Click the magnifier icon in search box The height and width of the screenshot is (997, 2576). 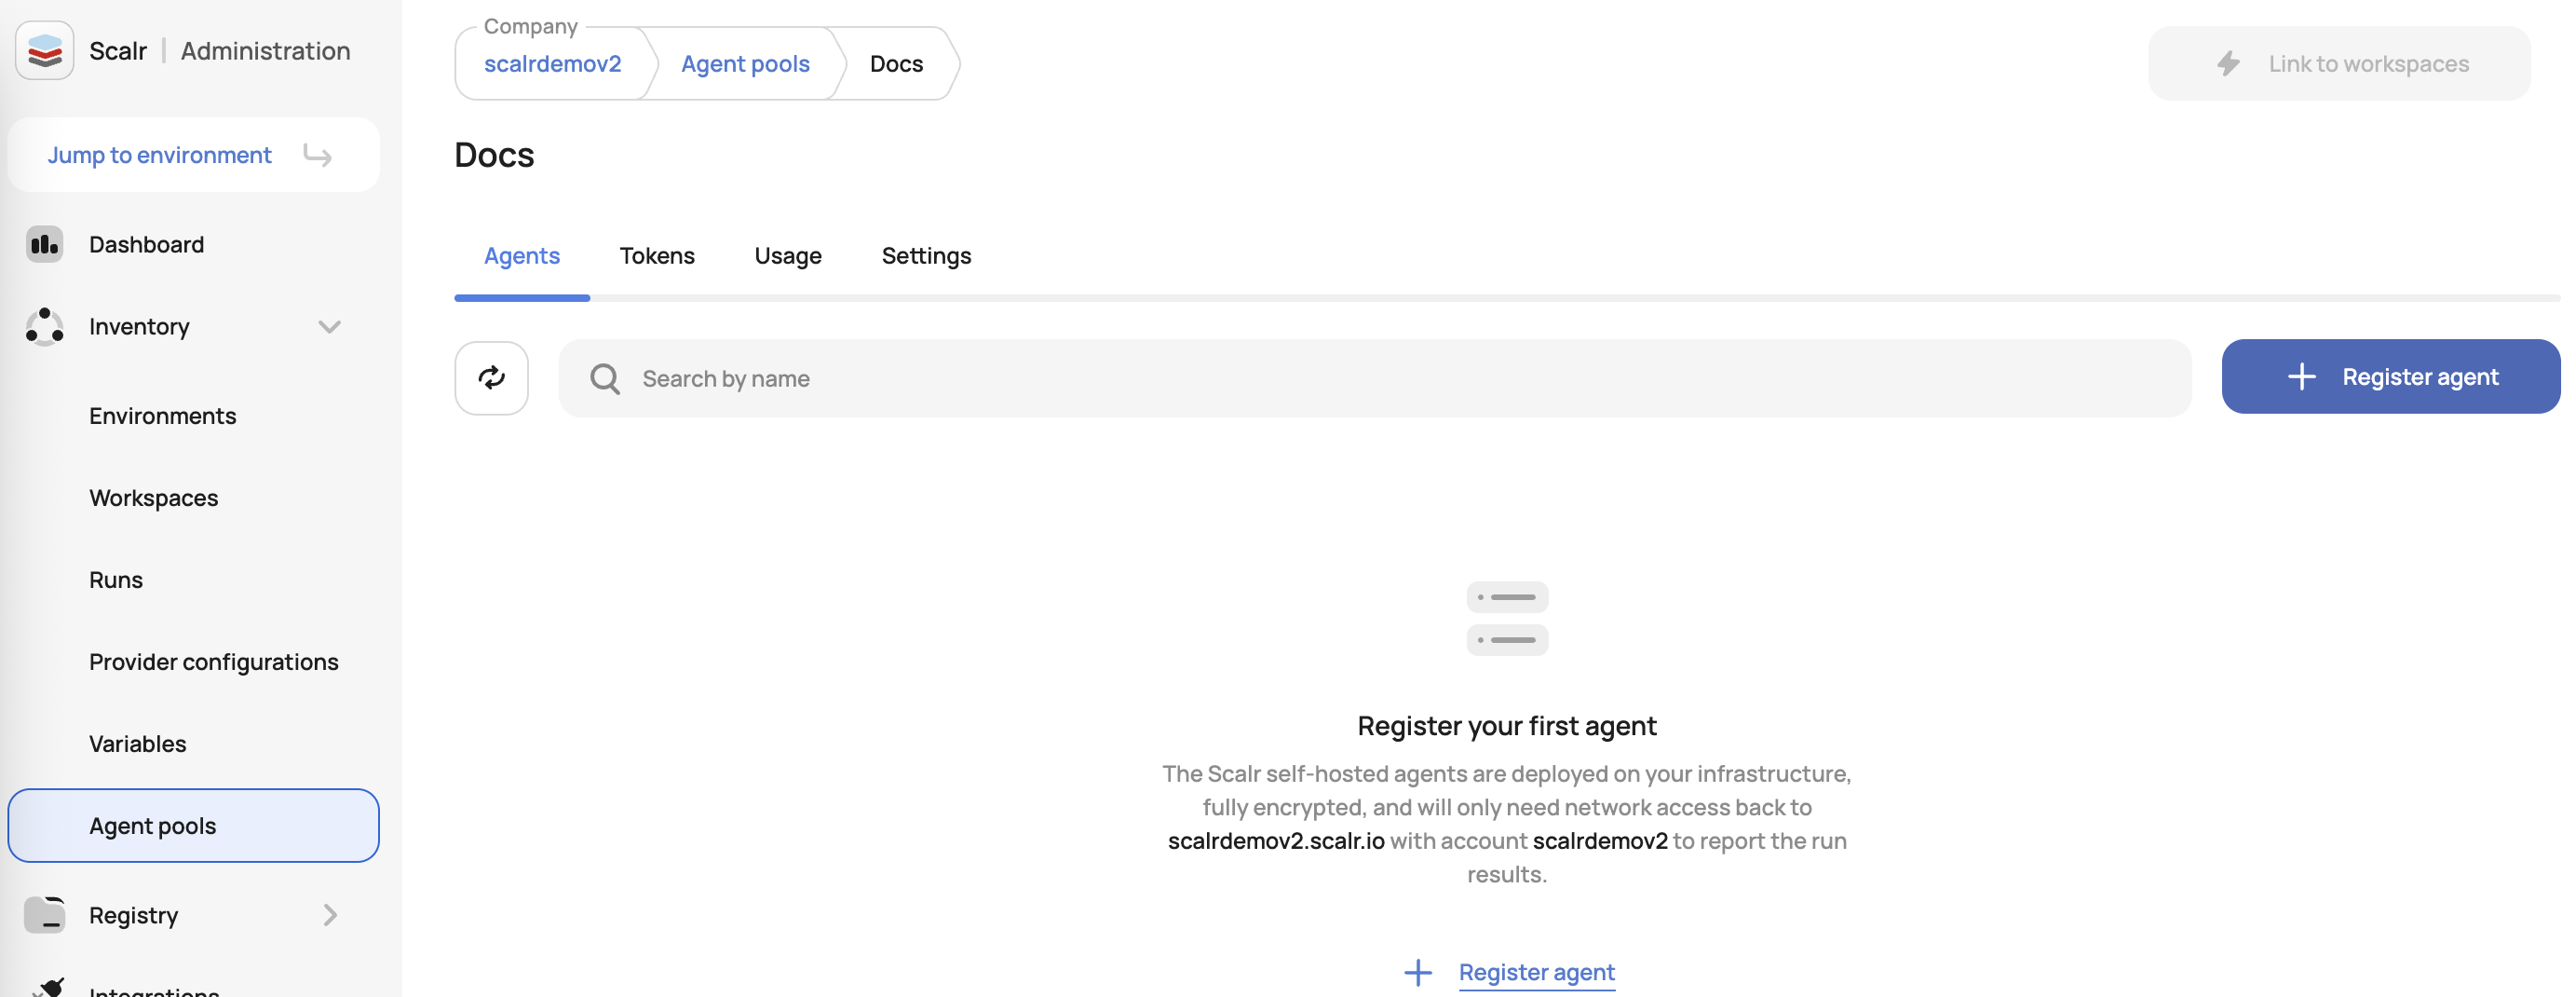point(605,378)
